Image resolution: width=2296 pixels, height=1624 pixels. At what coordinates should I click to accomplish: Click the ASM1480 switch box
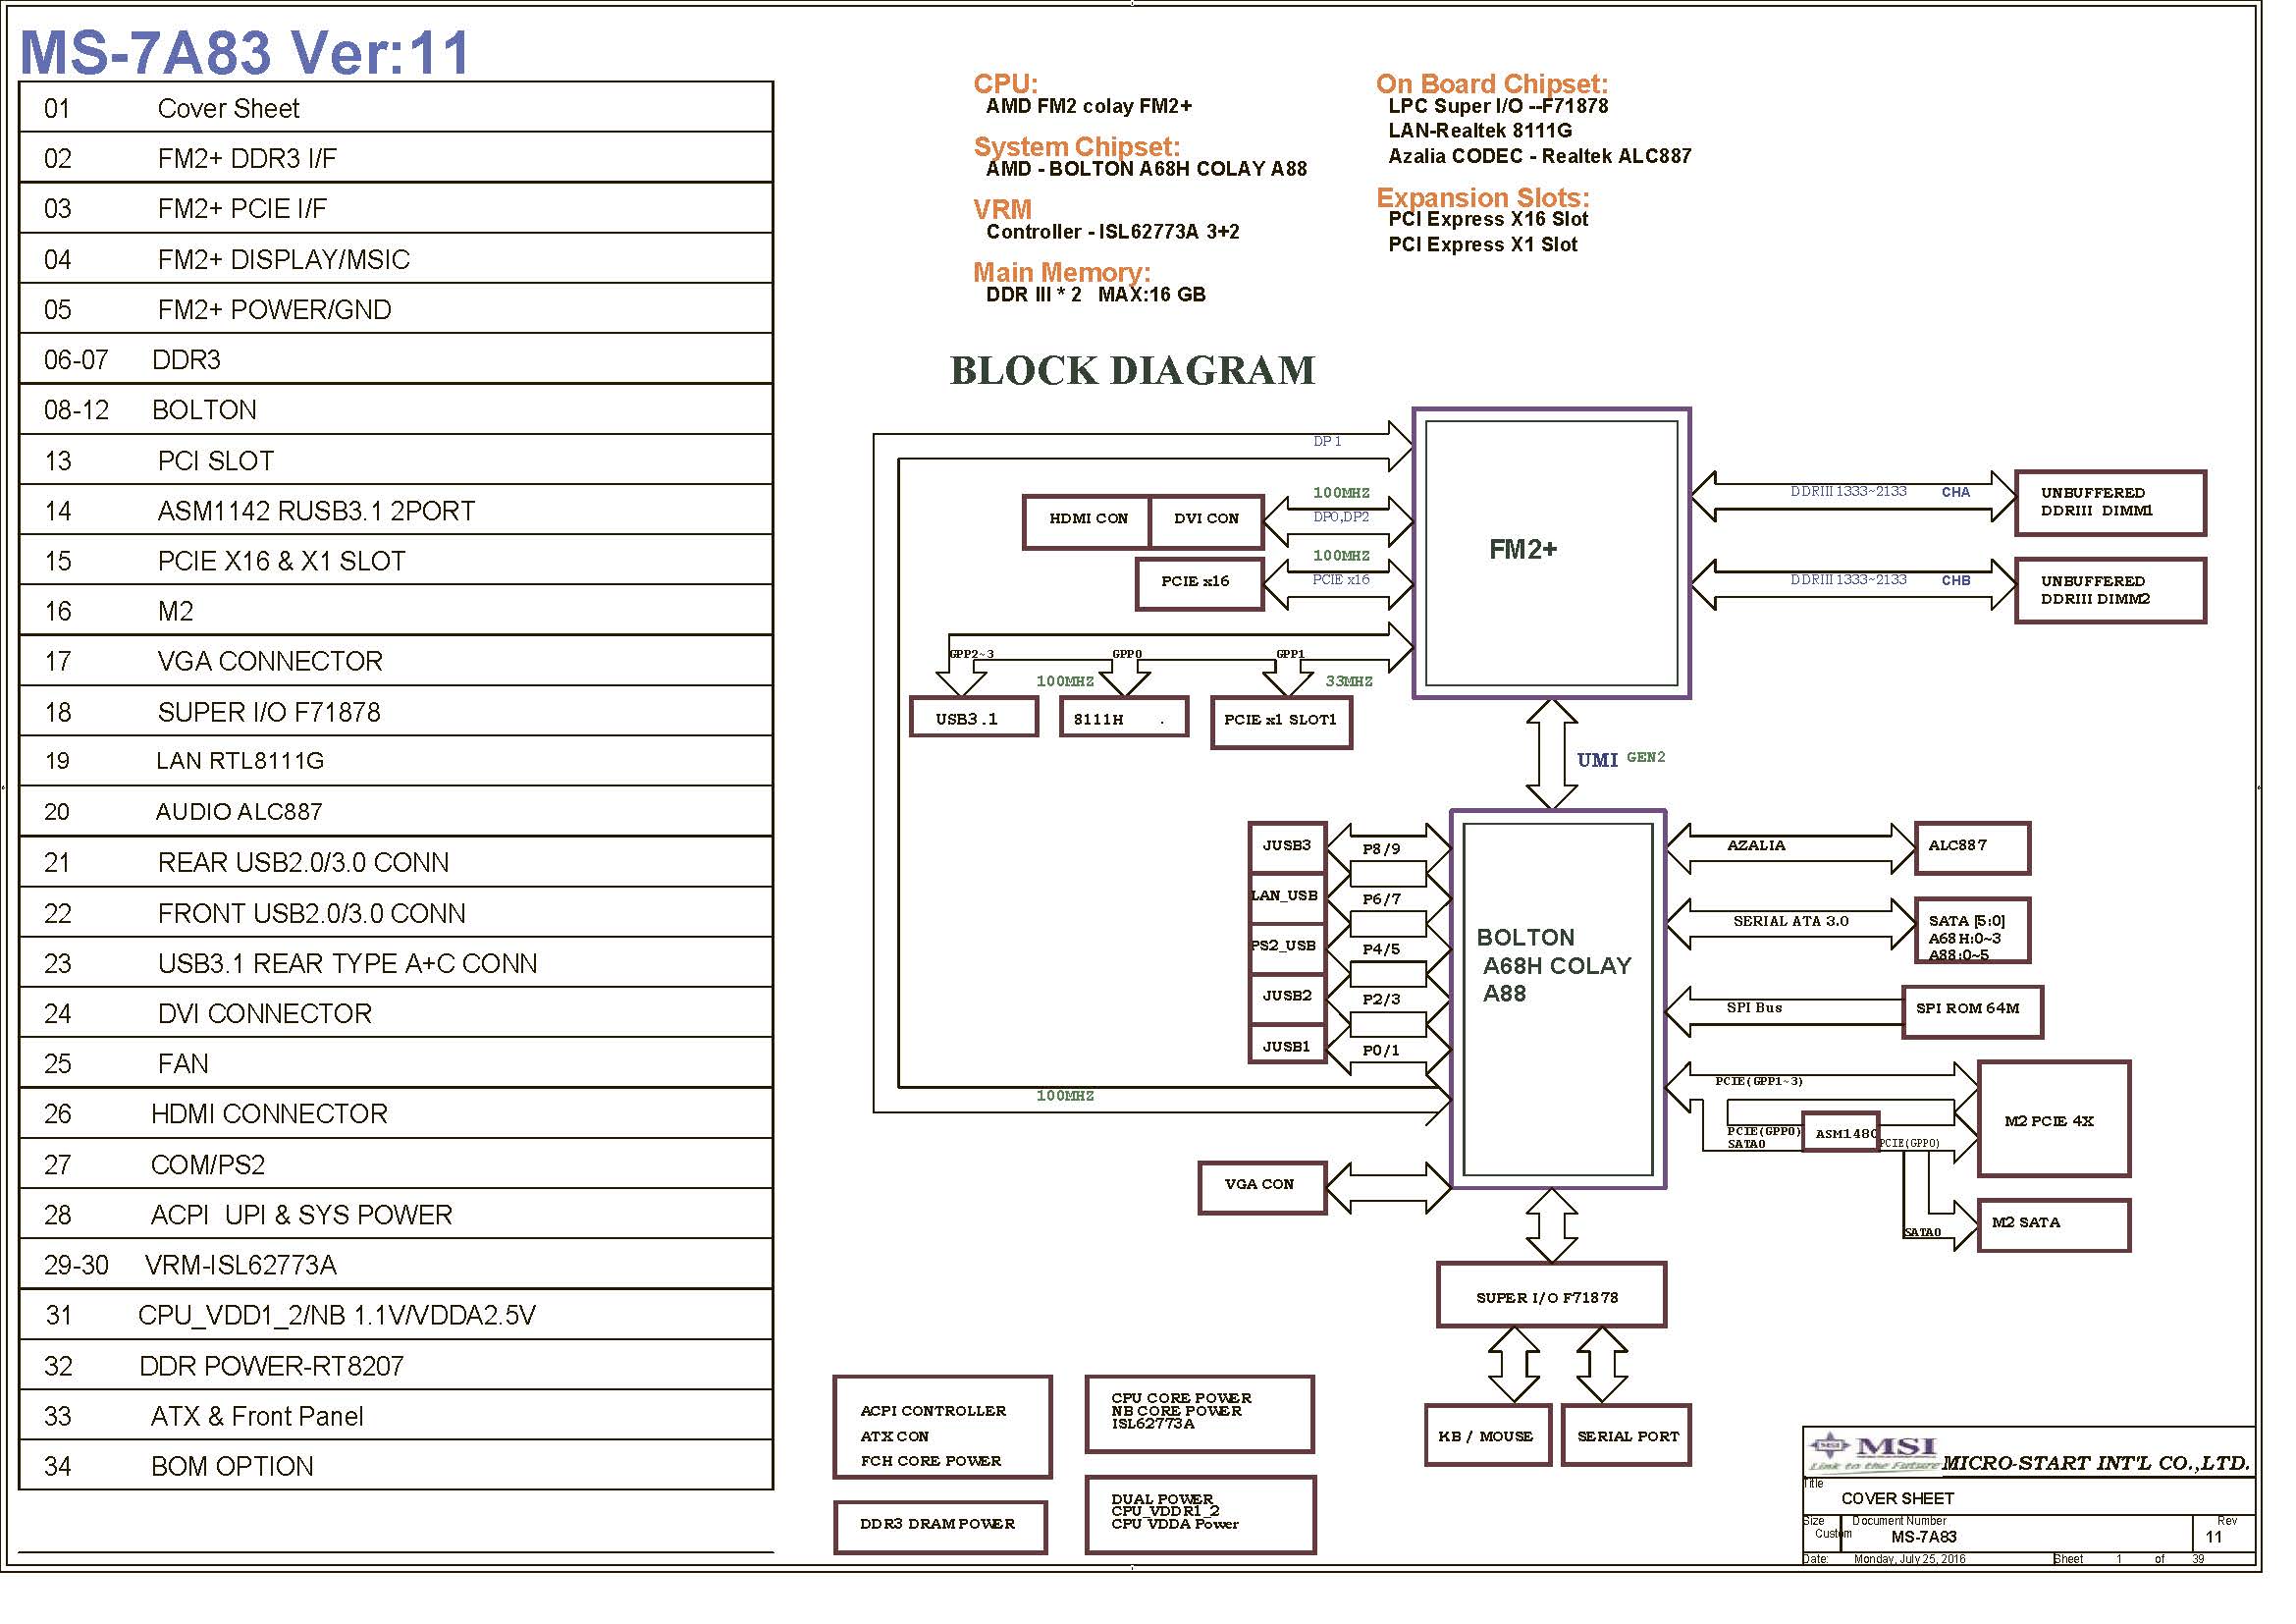point(1840,1131)
